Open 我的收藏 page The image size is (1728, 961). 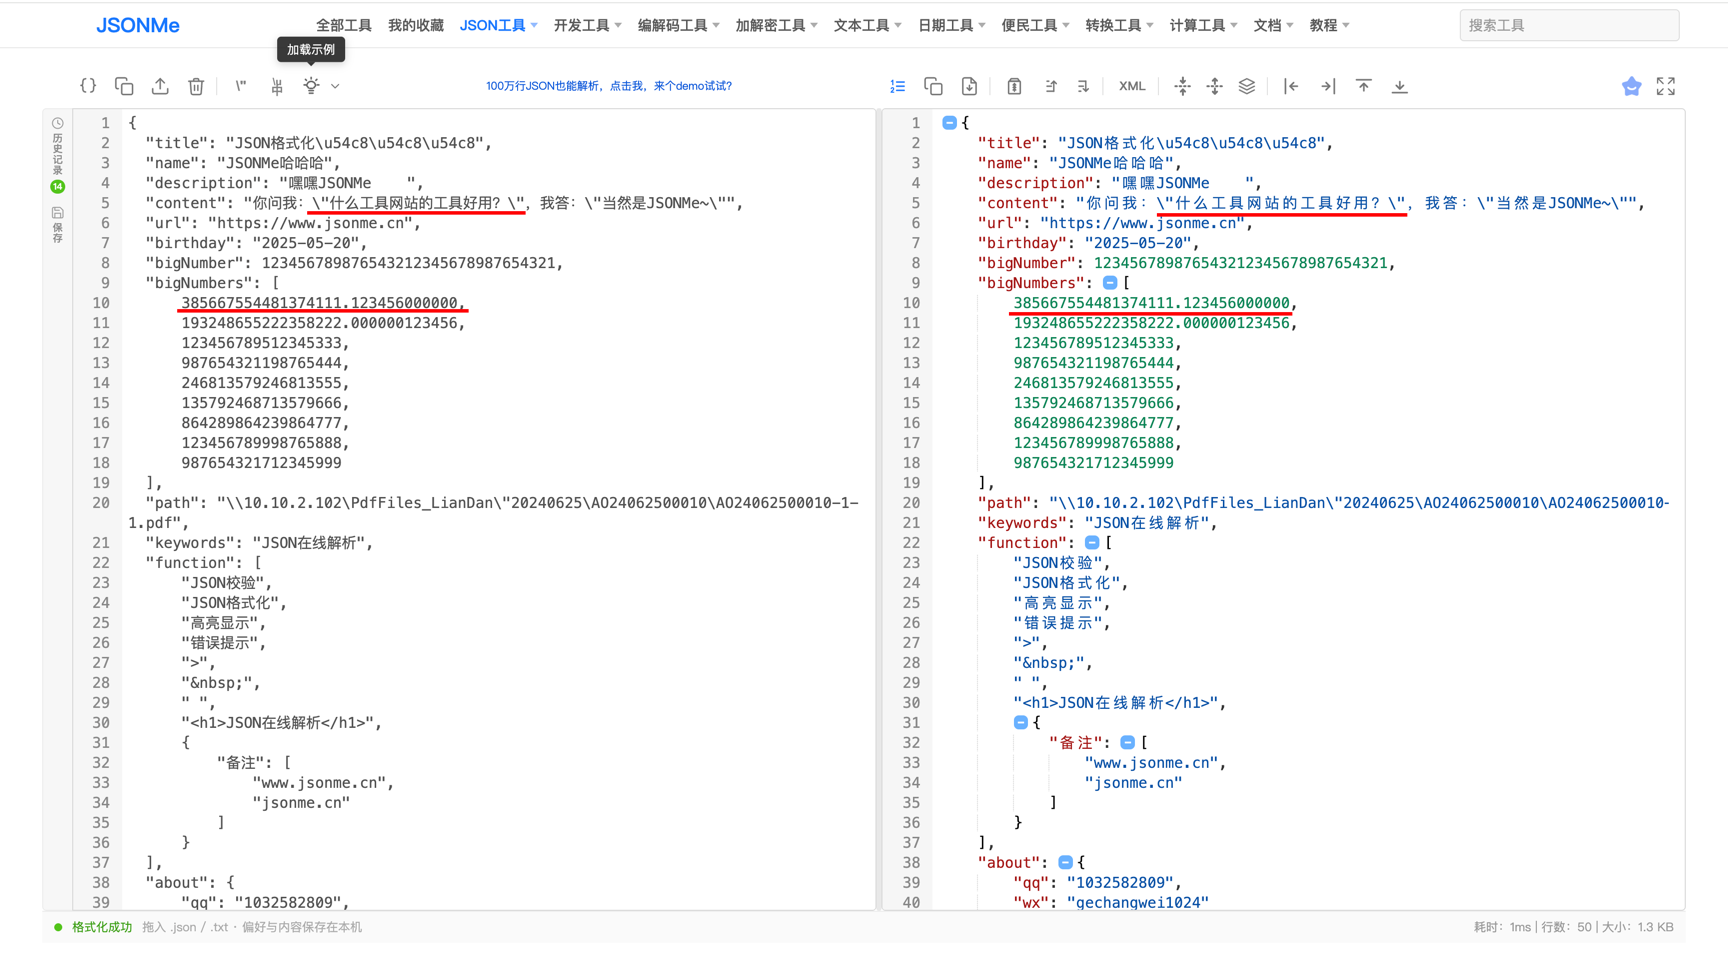pos(416,25)
